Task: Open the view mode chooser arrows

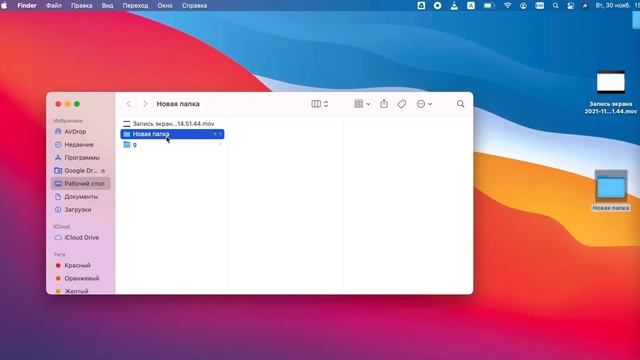Action: point(326,104)
